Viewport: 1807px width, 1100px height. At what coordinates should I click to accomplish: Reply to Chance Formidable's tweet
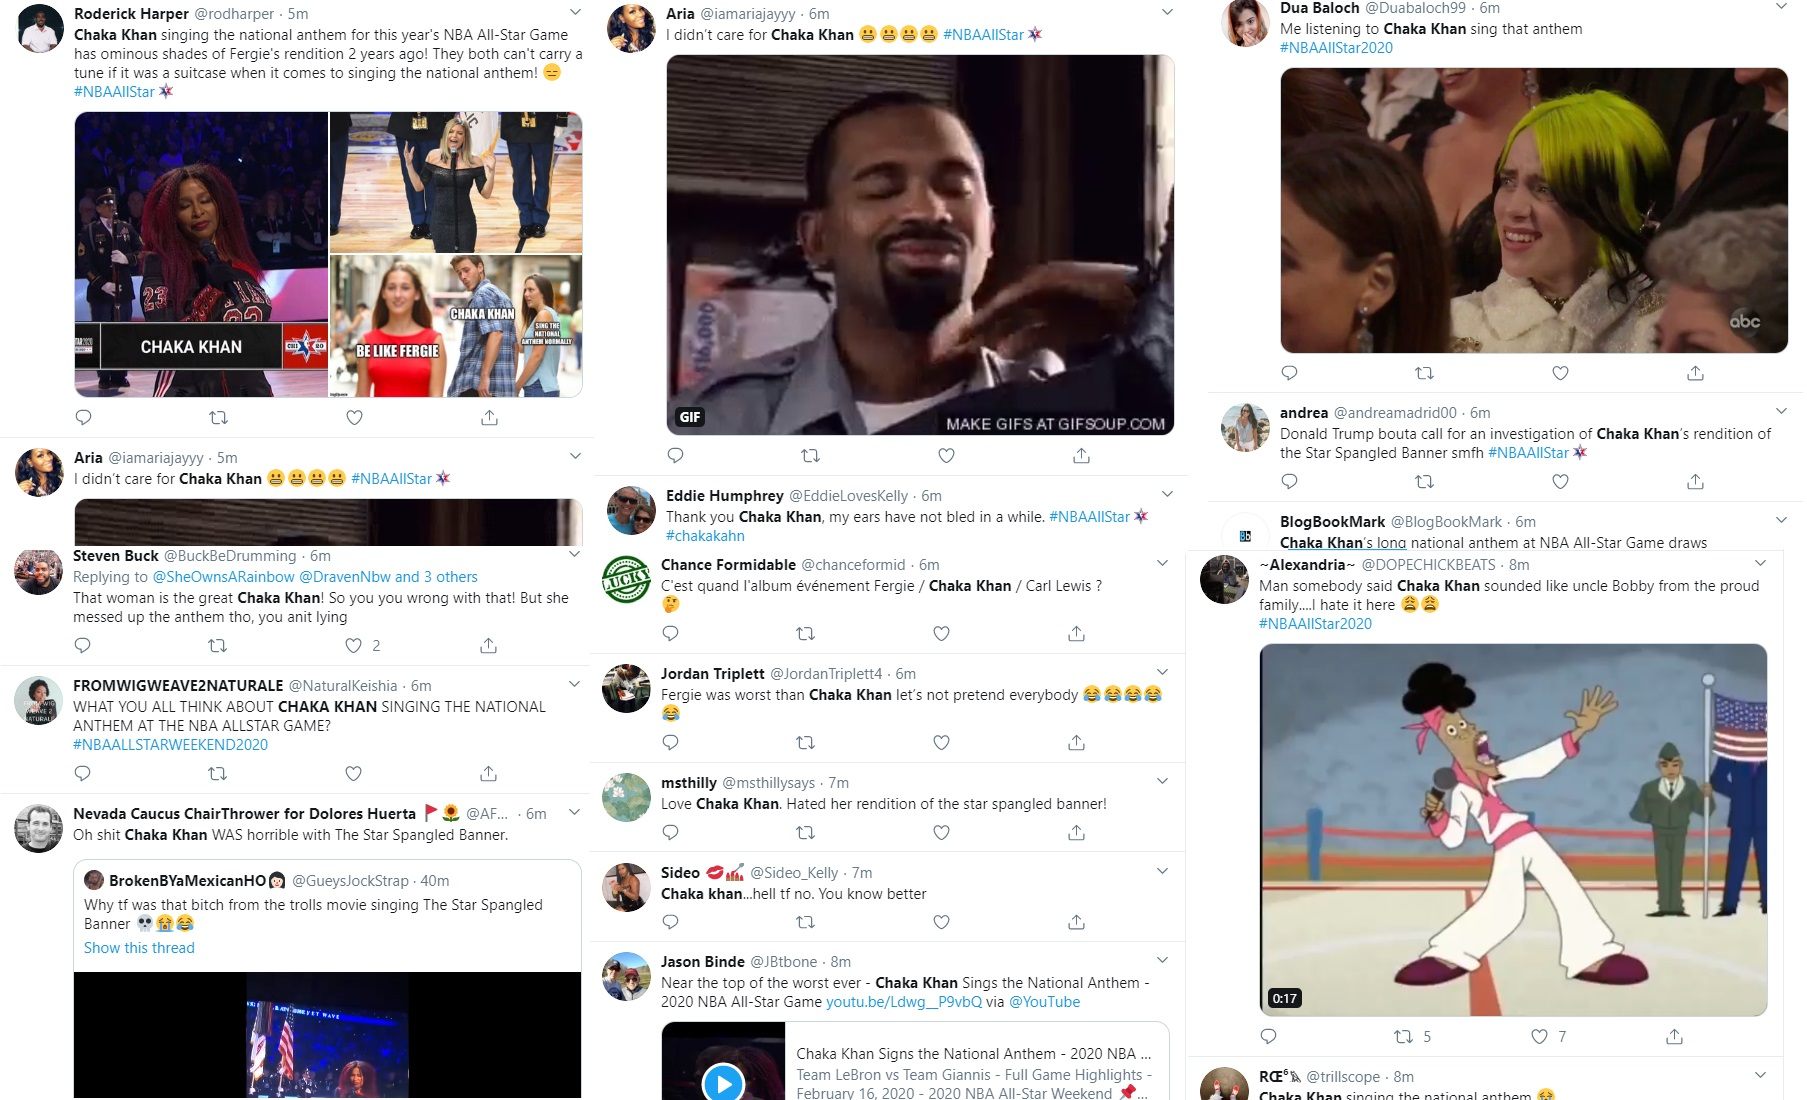[x=671, y=633]
